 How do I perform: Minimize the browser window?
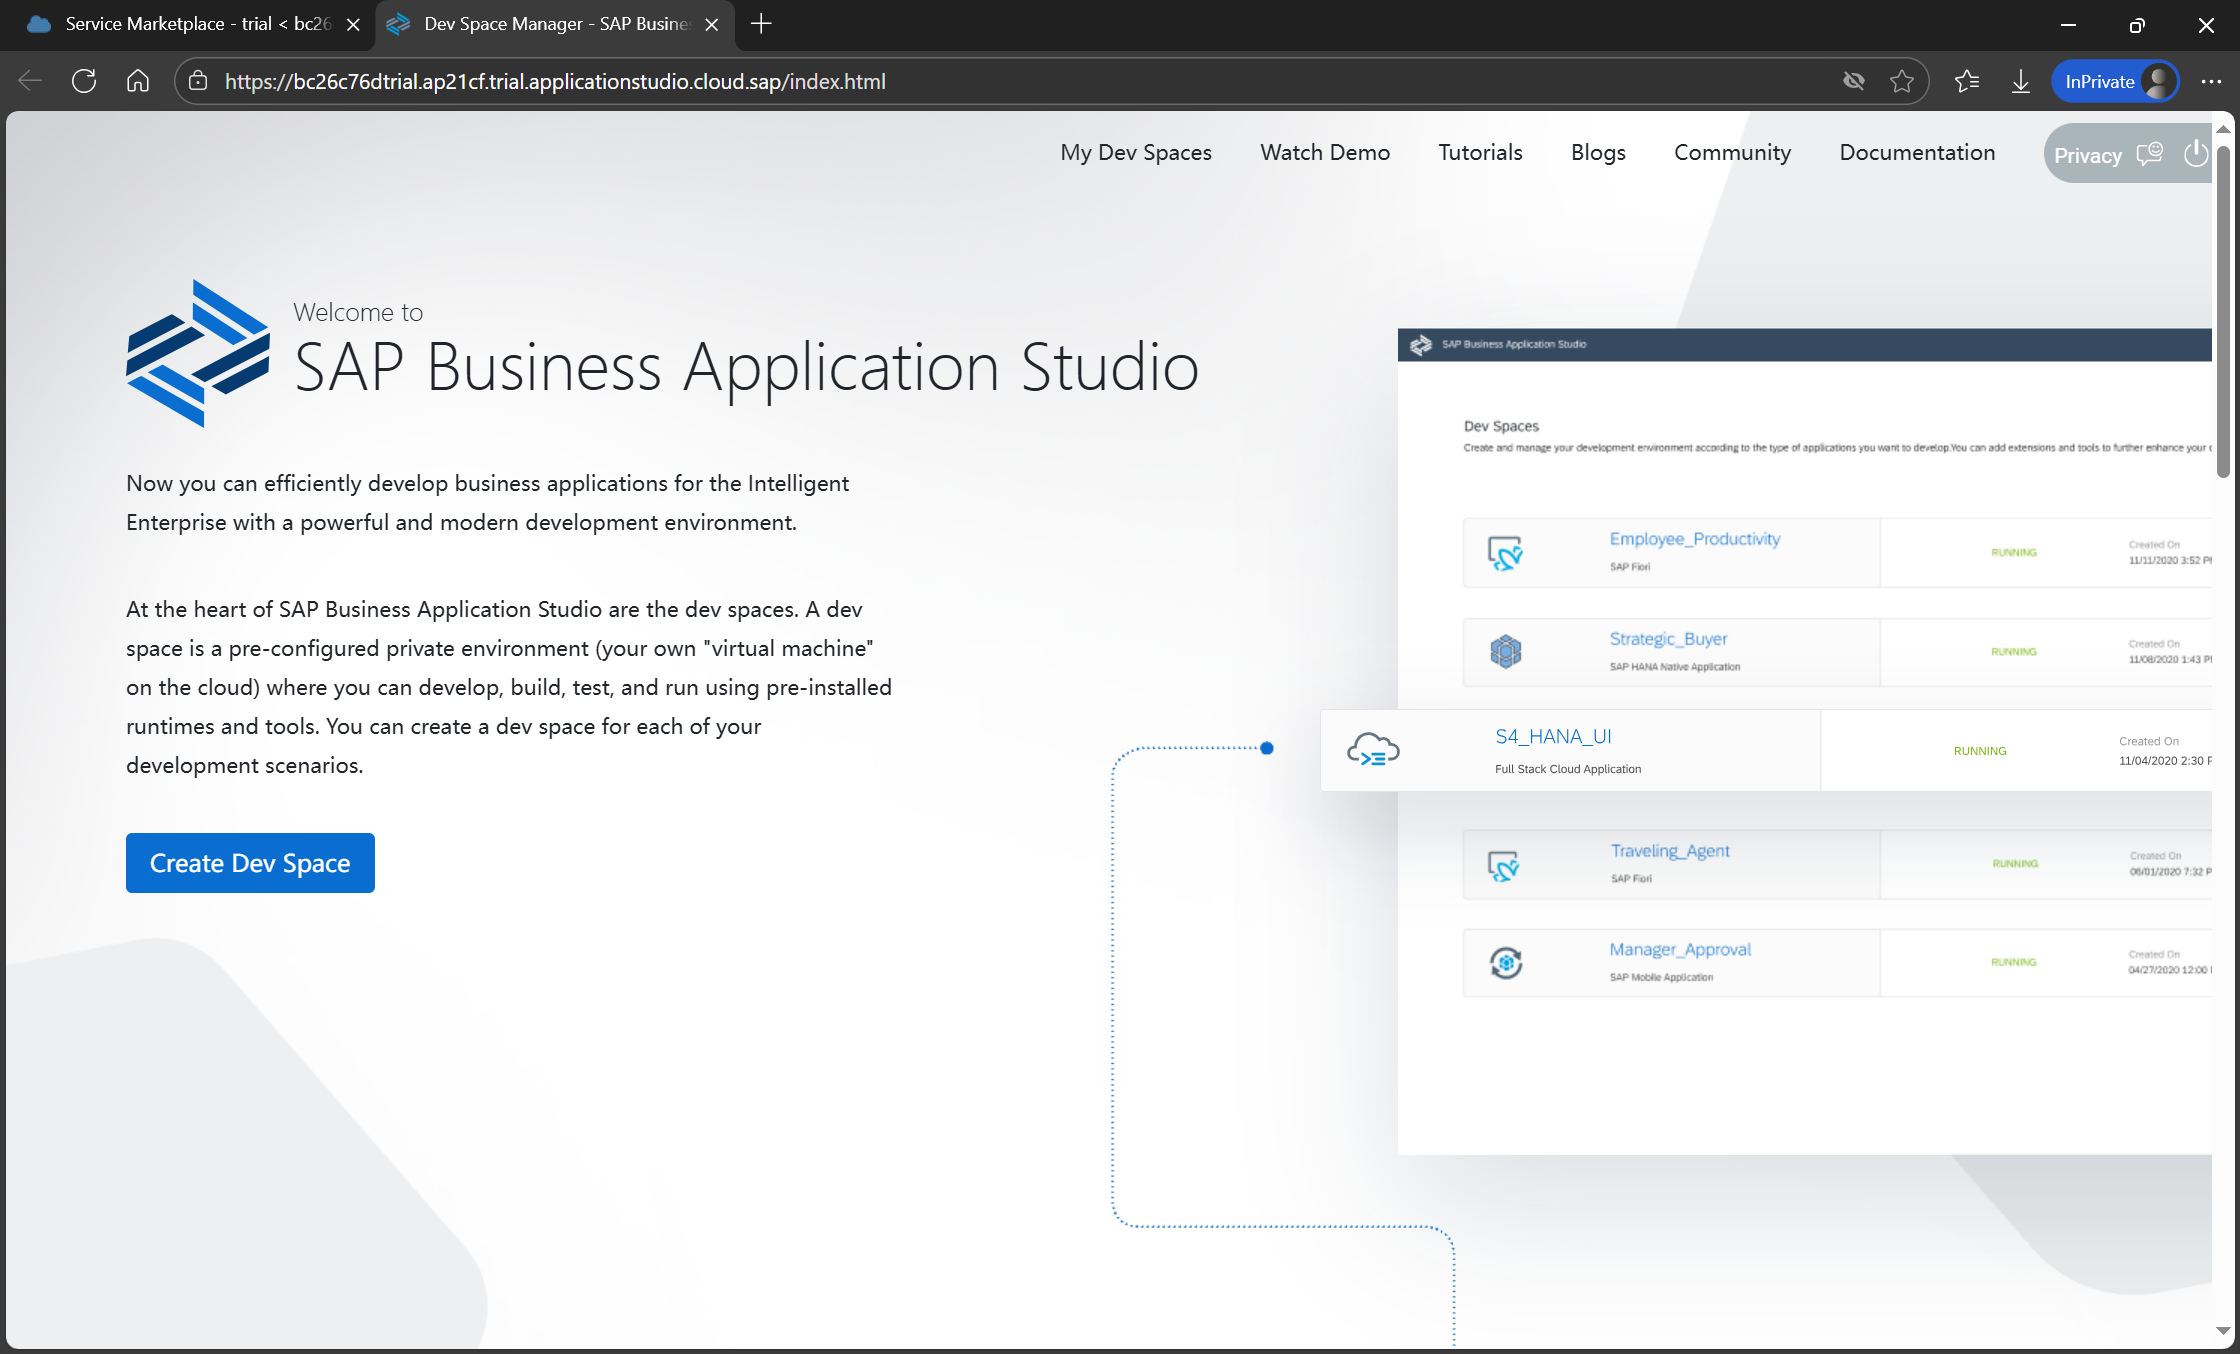[x=2068, y=25]
